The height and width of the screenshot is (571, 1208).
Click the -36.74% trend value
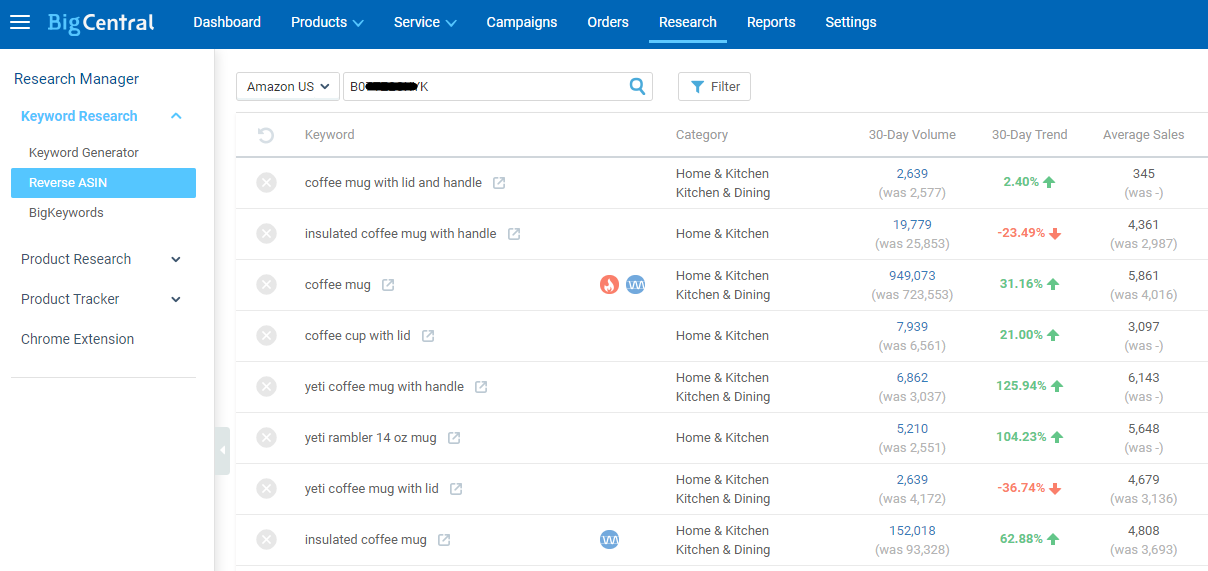tap(1021, 488)
